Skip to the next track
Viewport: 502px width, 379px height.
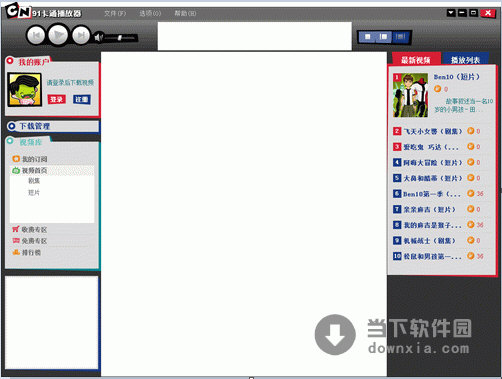click(x=81, y=35)
